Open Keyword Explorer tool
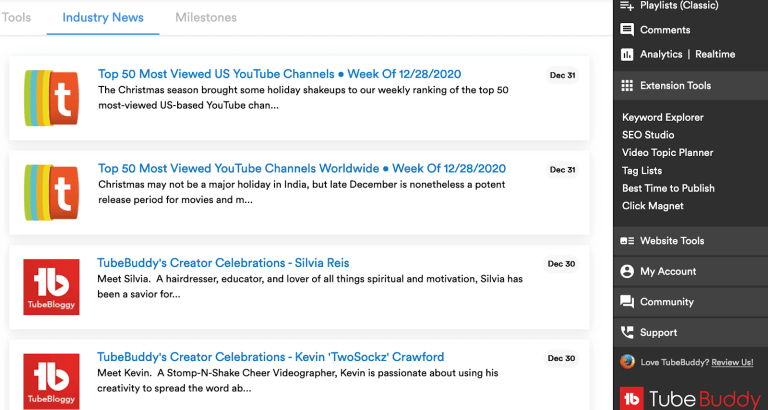This screenshot has width=768, height=410. (x=662, y=117)
